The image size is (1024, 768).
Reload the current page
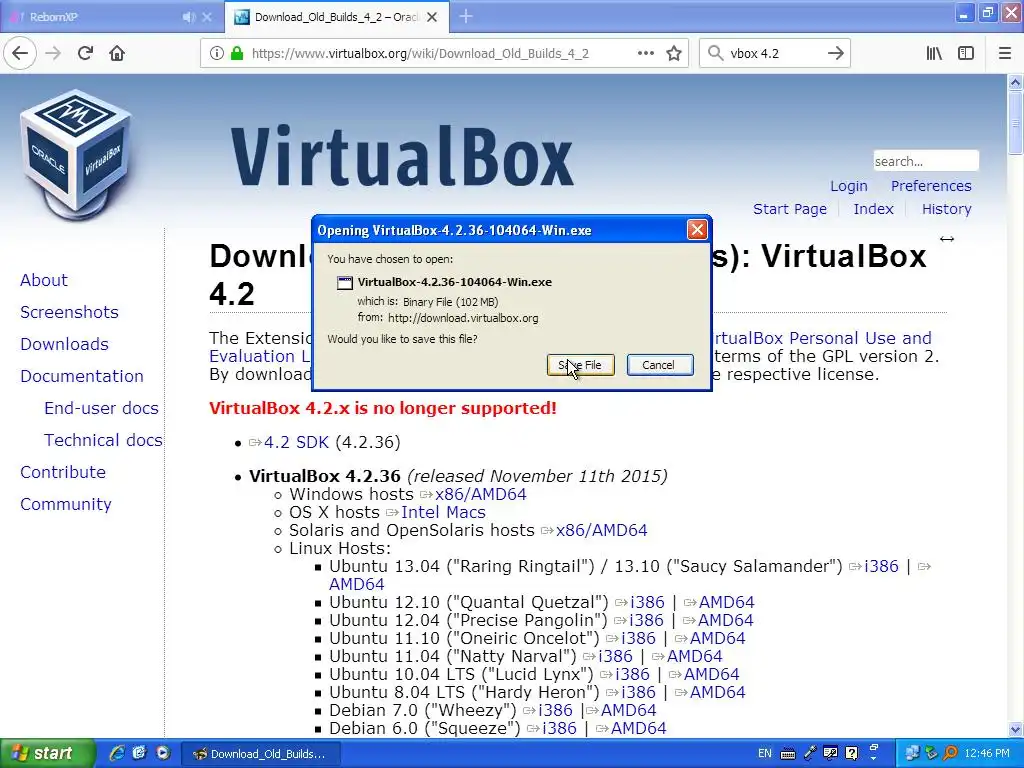[85, 54]
